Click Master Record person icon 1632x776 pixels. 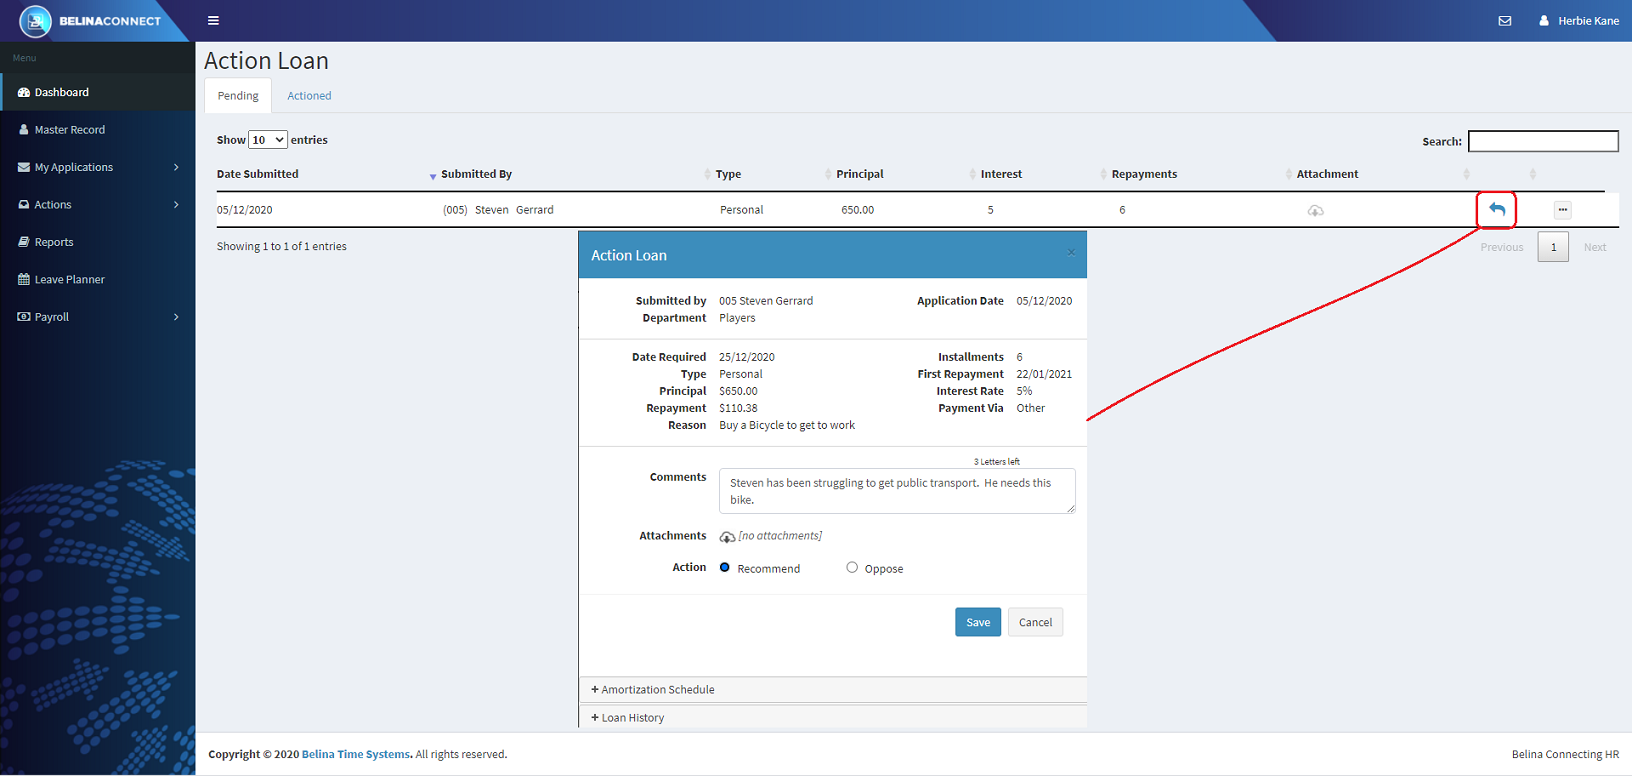coord(24,130)
